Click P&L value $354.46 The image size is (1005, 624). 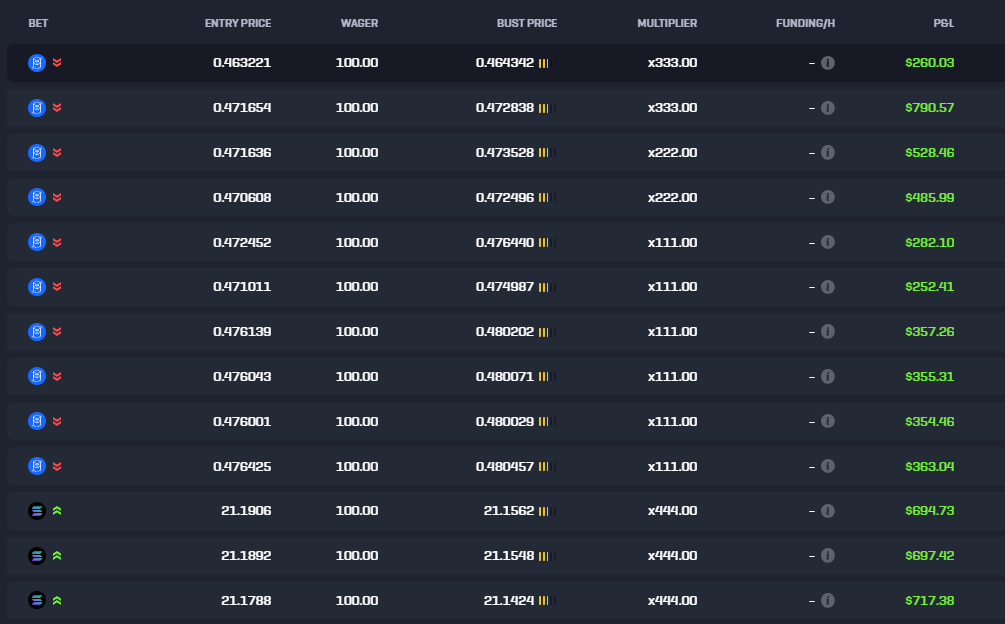coord(929,421)
